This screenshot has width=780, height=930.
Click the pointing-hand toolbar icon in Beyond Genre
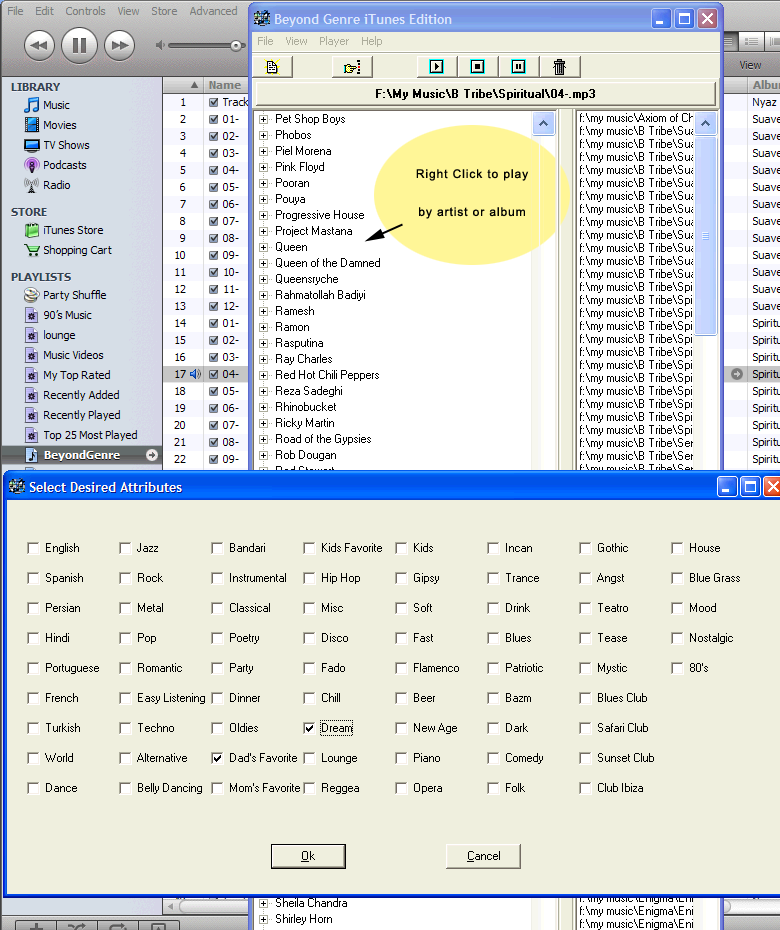click(x=352, y=67)
